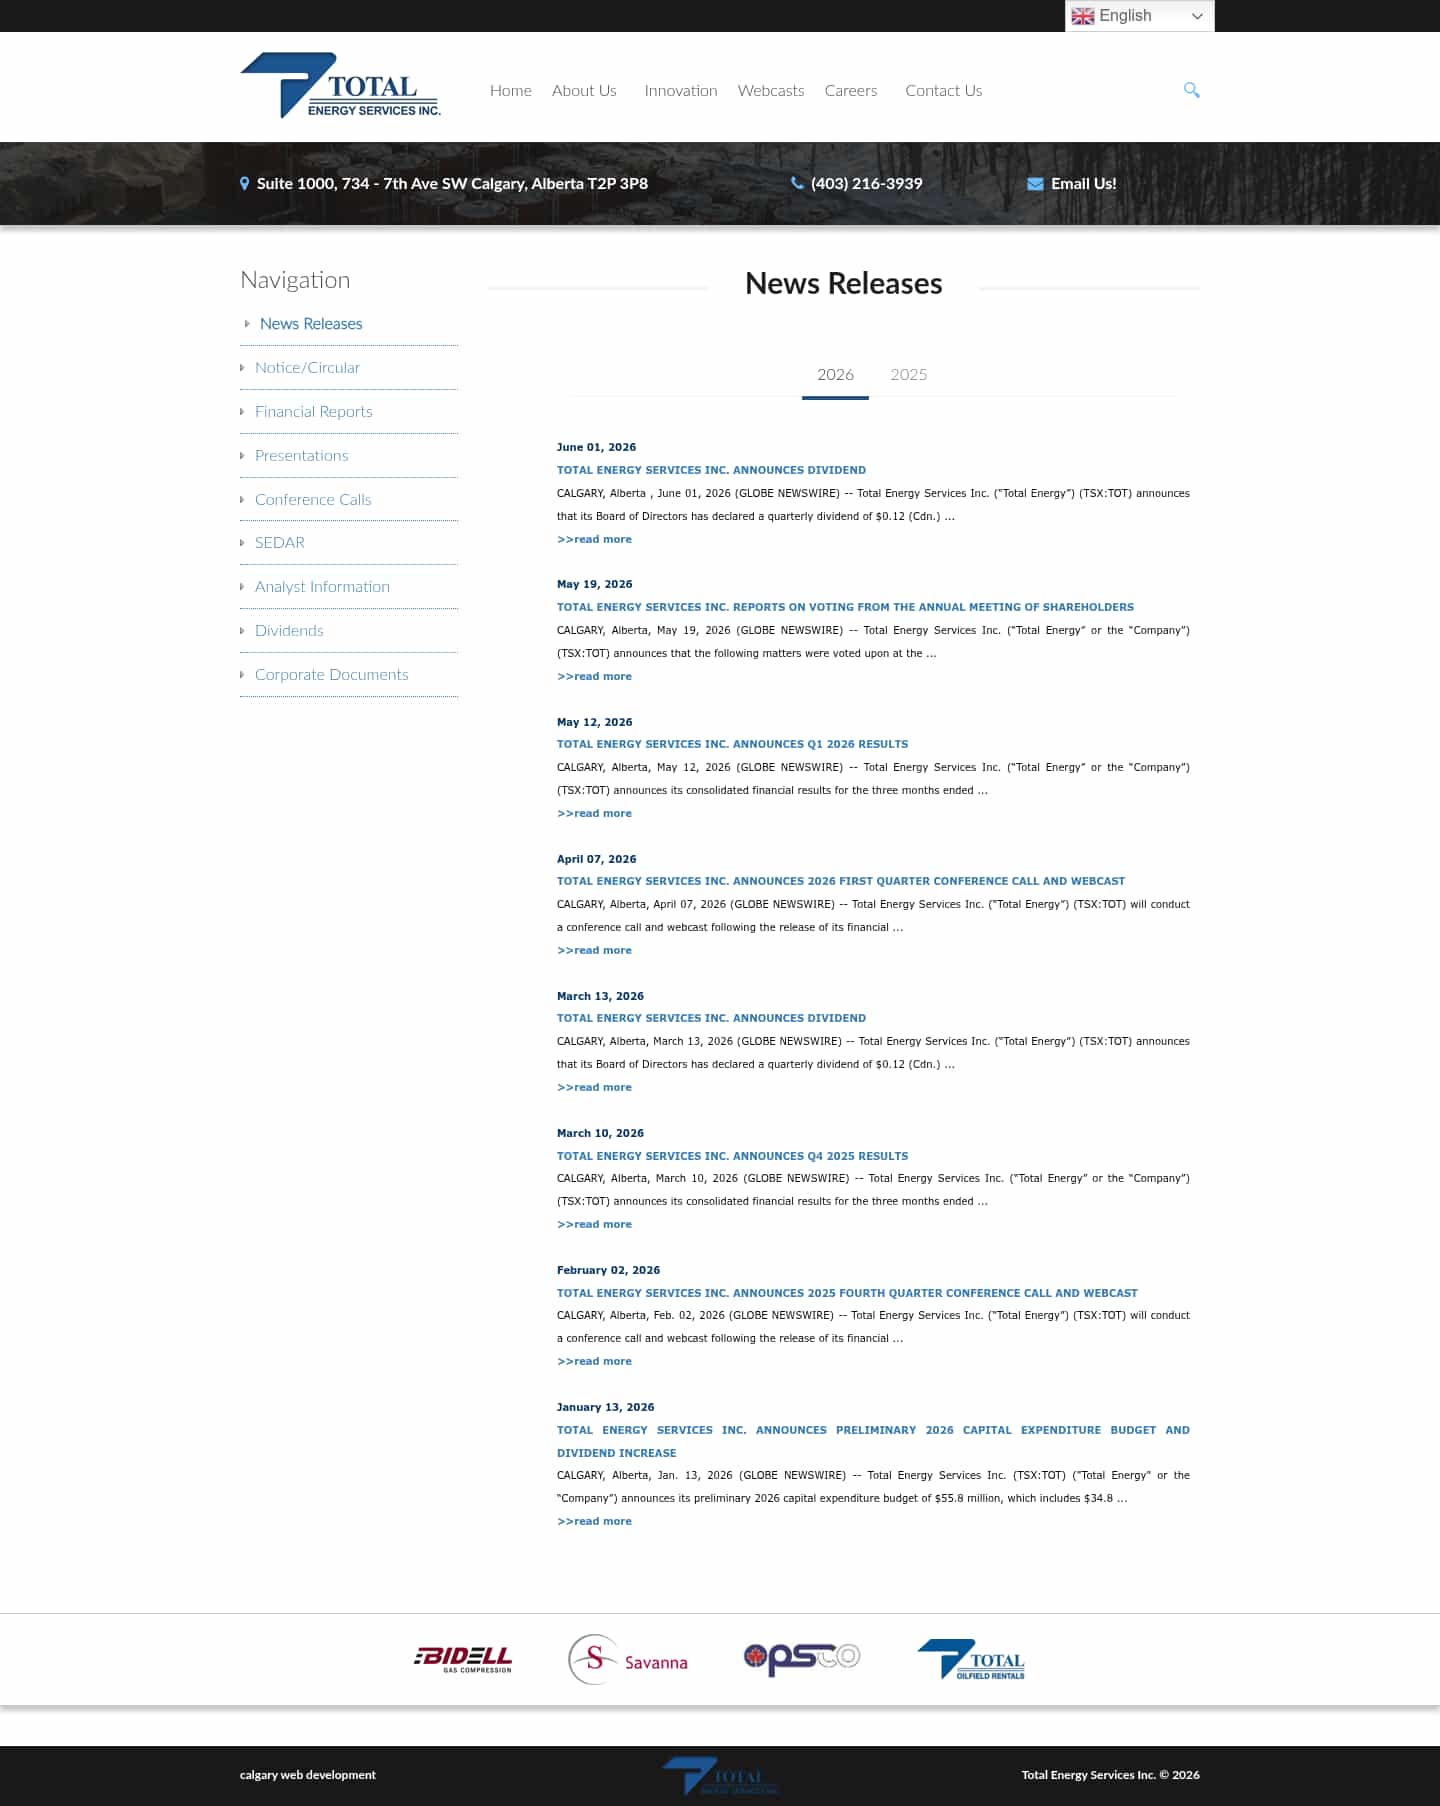Click read more under April 07, 2026
1440x1806 pixels.
[594, 950]
